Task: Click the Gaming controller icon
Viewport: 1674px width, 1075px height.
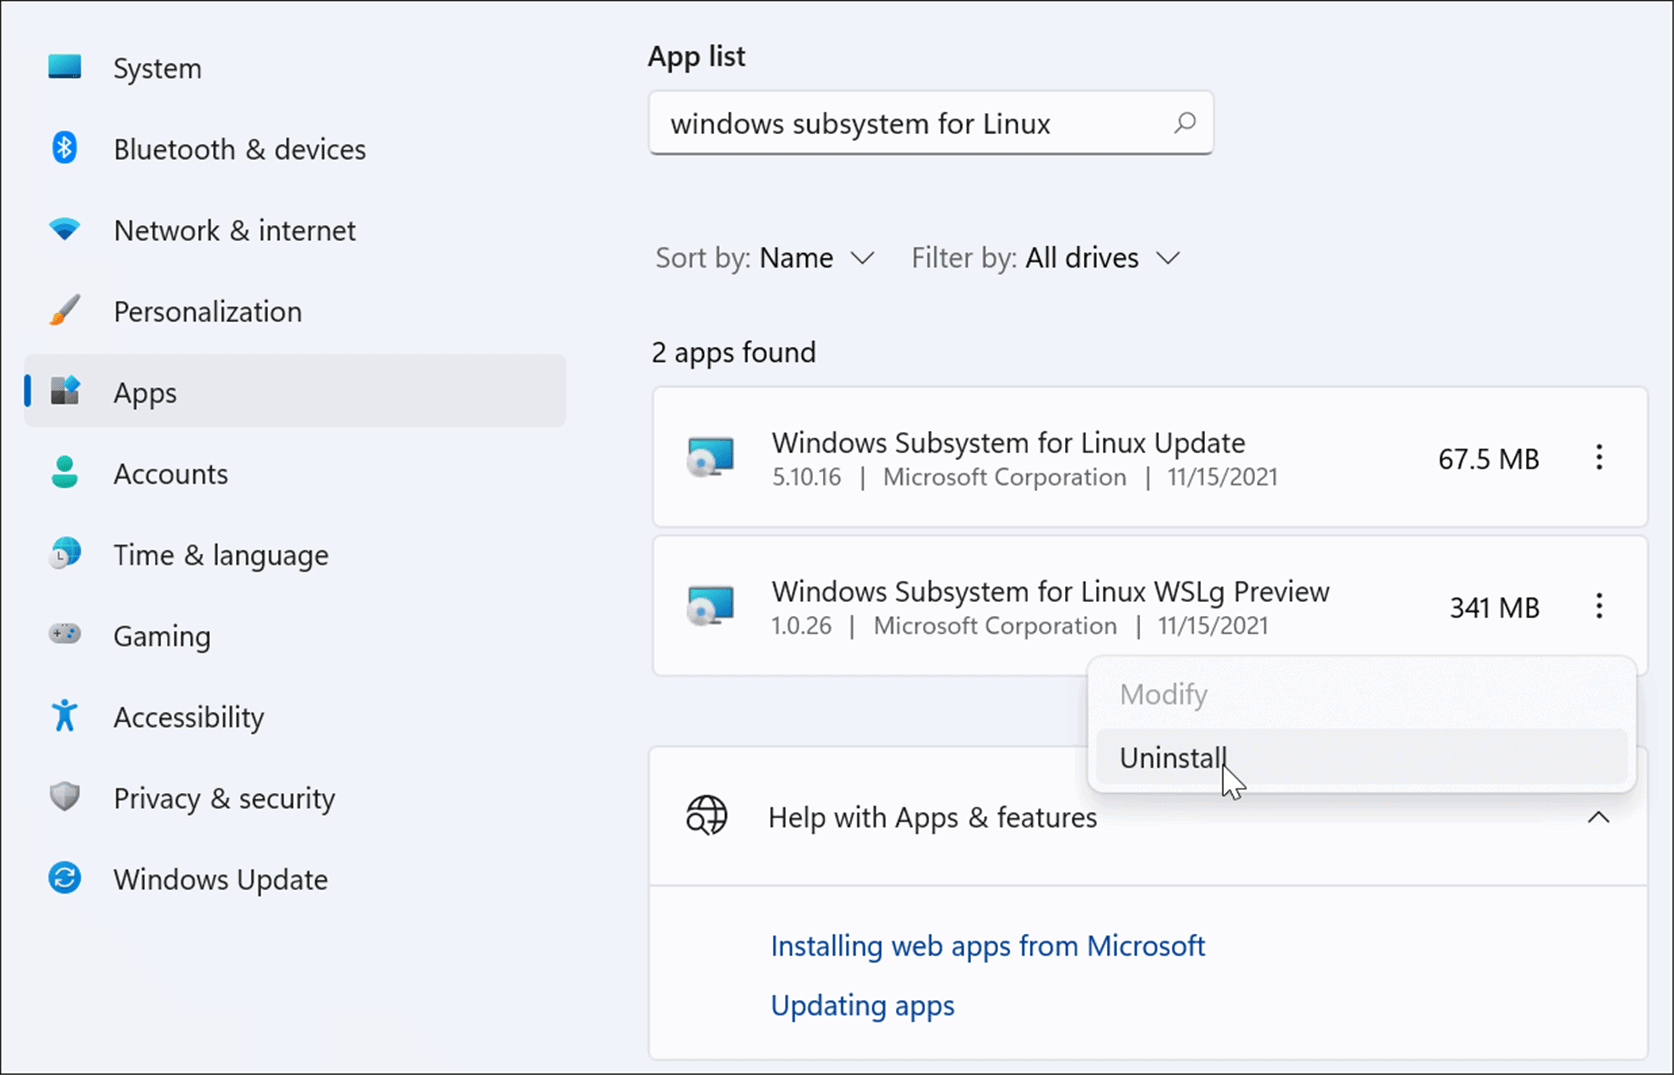Action: [x=65, y=634]
